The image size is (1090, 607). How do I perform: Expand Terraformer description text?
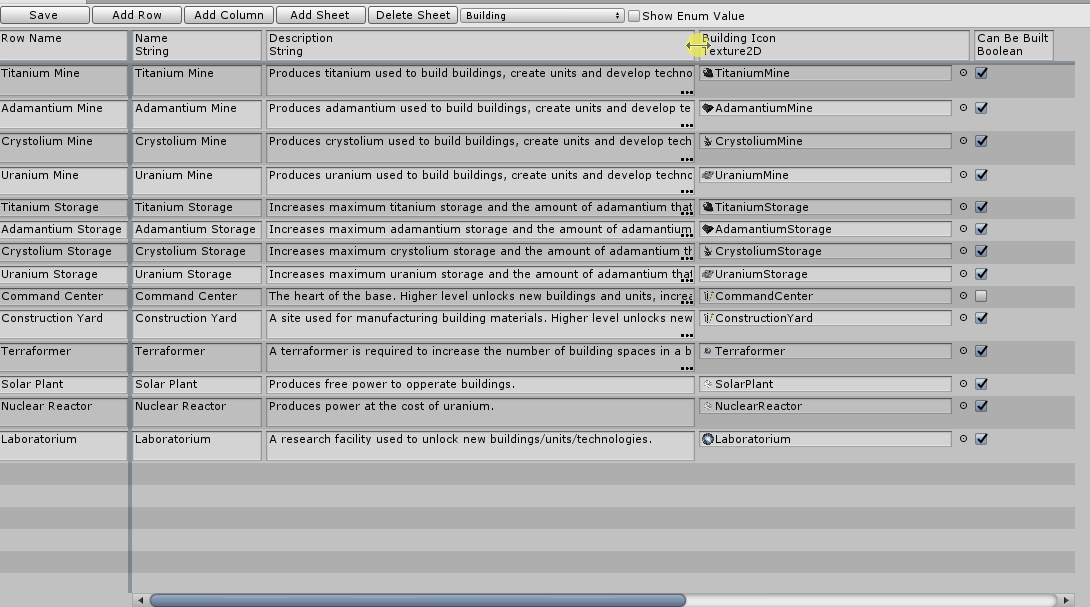(687, 368)
